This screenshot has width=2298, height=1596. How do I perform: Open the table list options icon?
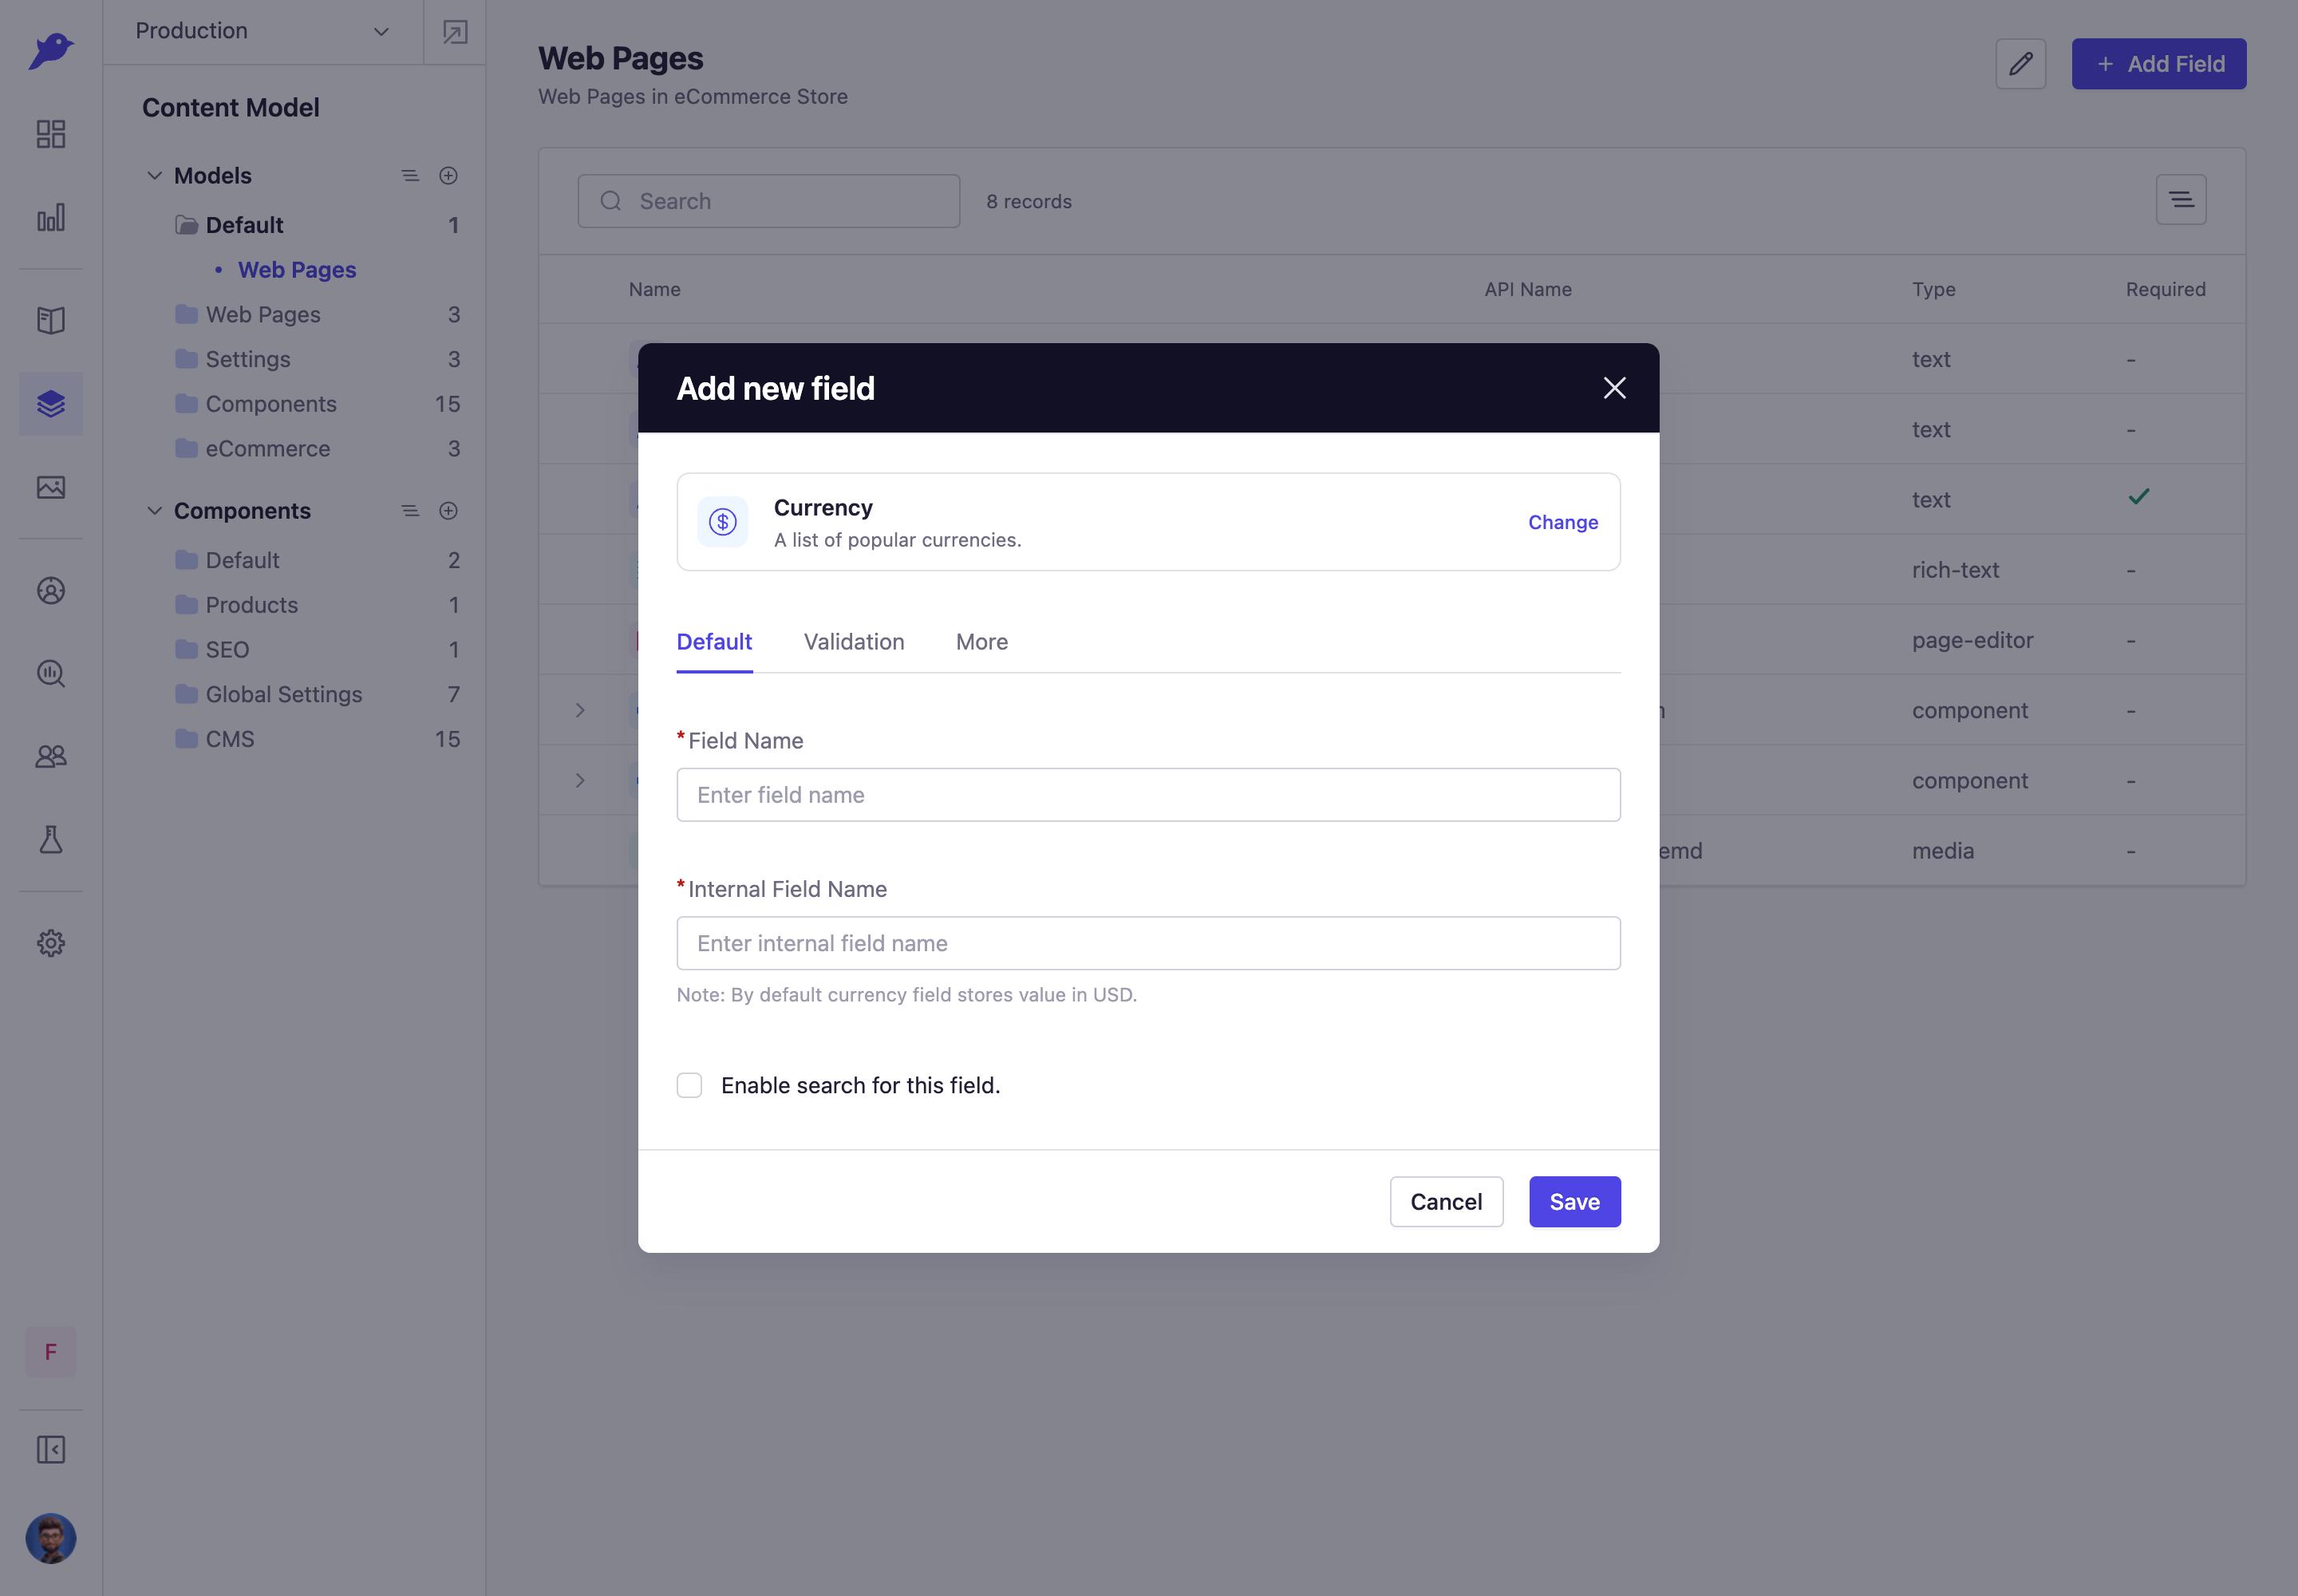pyautogui.click(x=2181, y=200)
